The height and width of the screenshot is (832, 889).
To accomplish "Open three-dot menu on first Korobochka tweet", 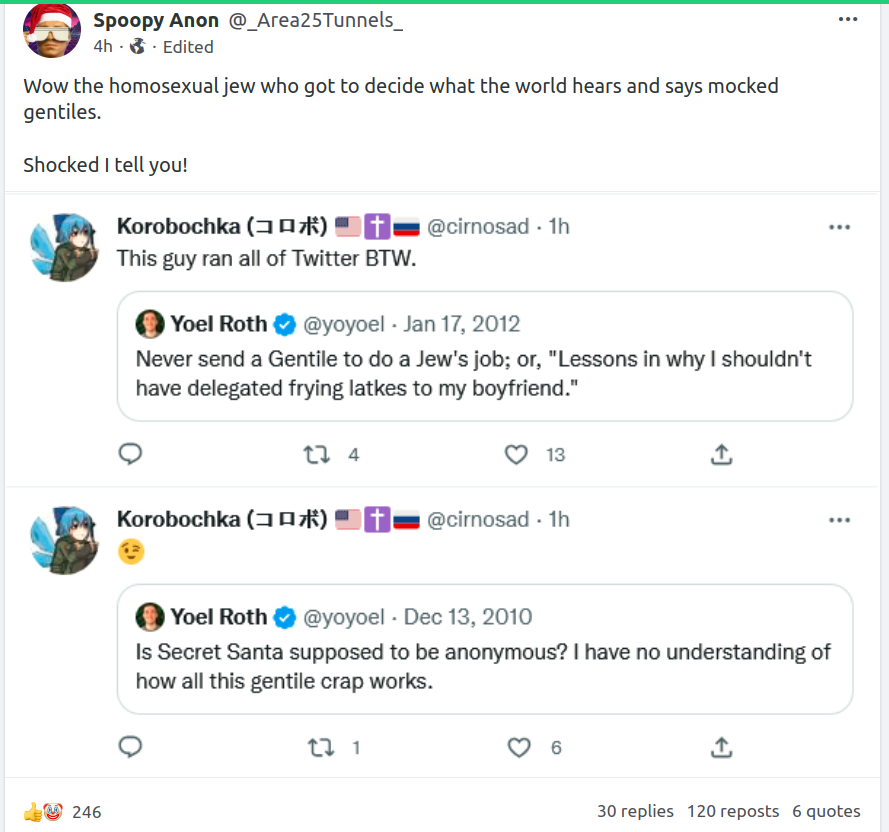I will point(840,227).
